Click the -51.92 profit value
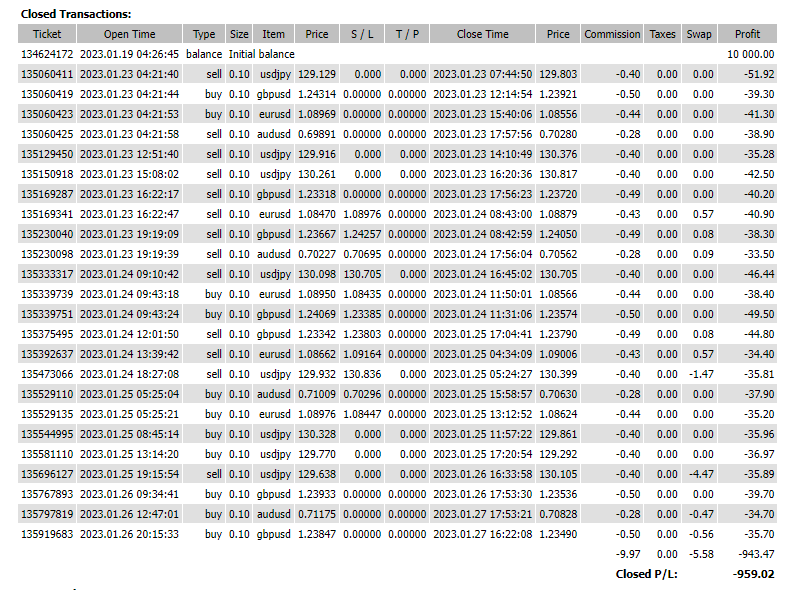Image resolution: width=802 pixels, height=590 pixels. 759,74
